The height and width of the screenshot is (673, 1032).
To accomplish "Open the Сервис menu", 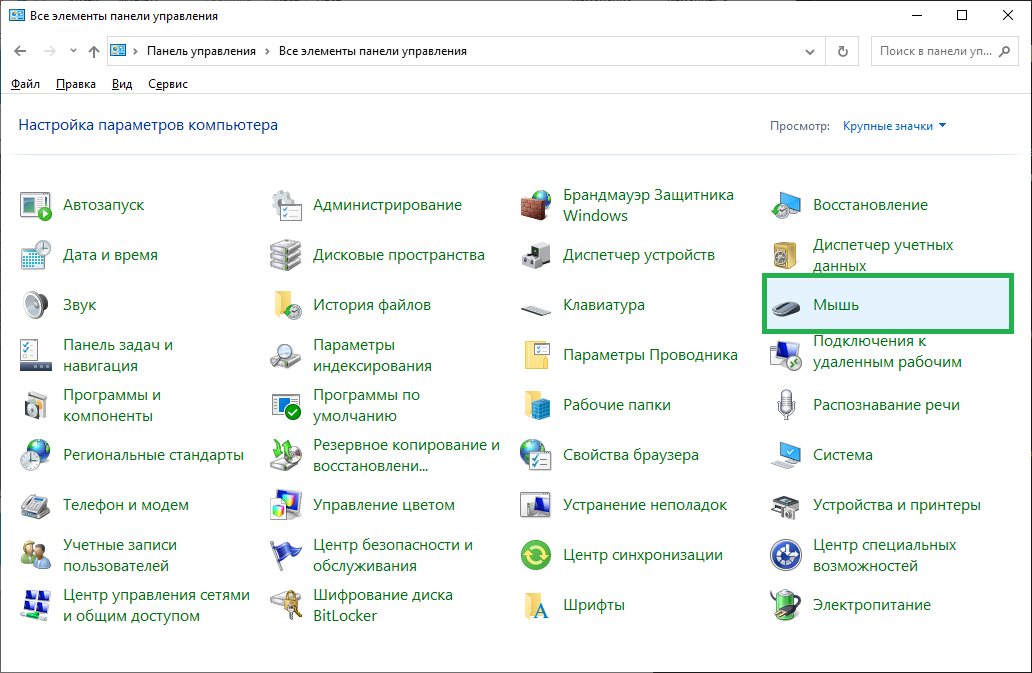I will (x=167, y=84).
